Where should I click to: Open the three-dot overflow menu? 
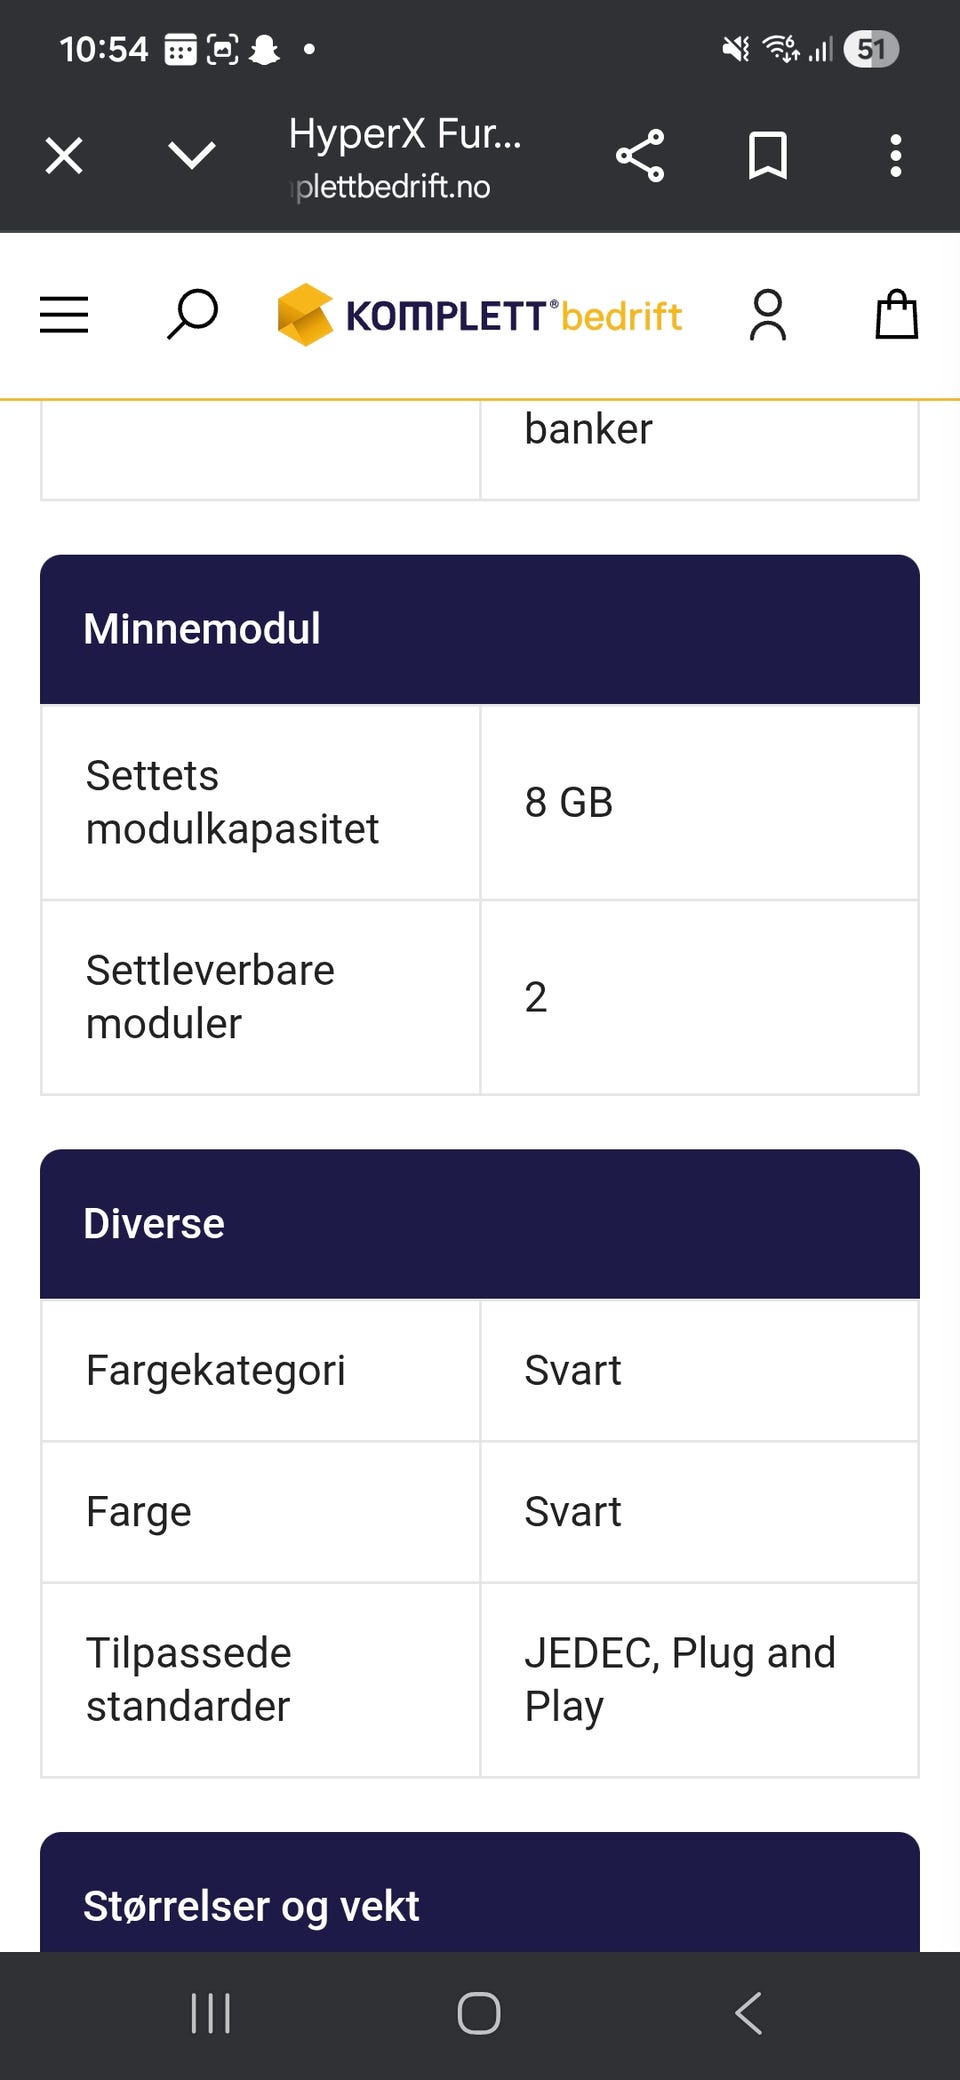tap(895, 156)
